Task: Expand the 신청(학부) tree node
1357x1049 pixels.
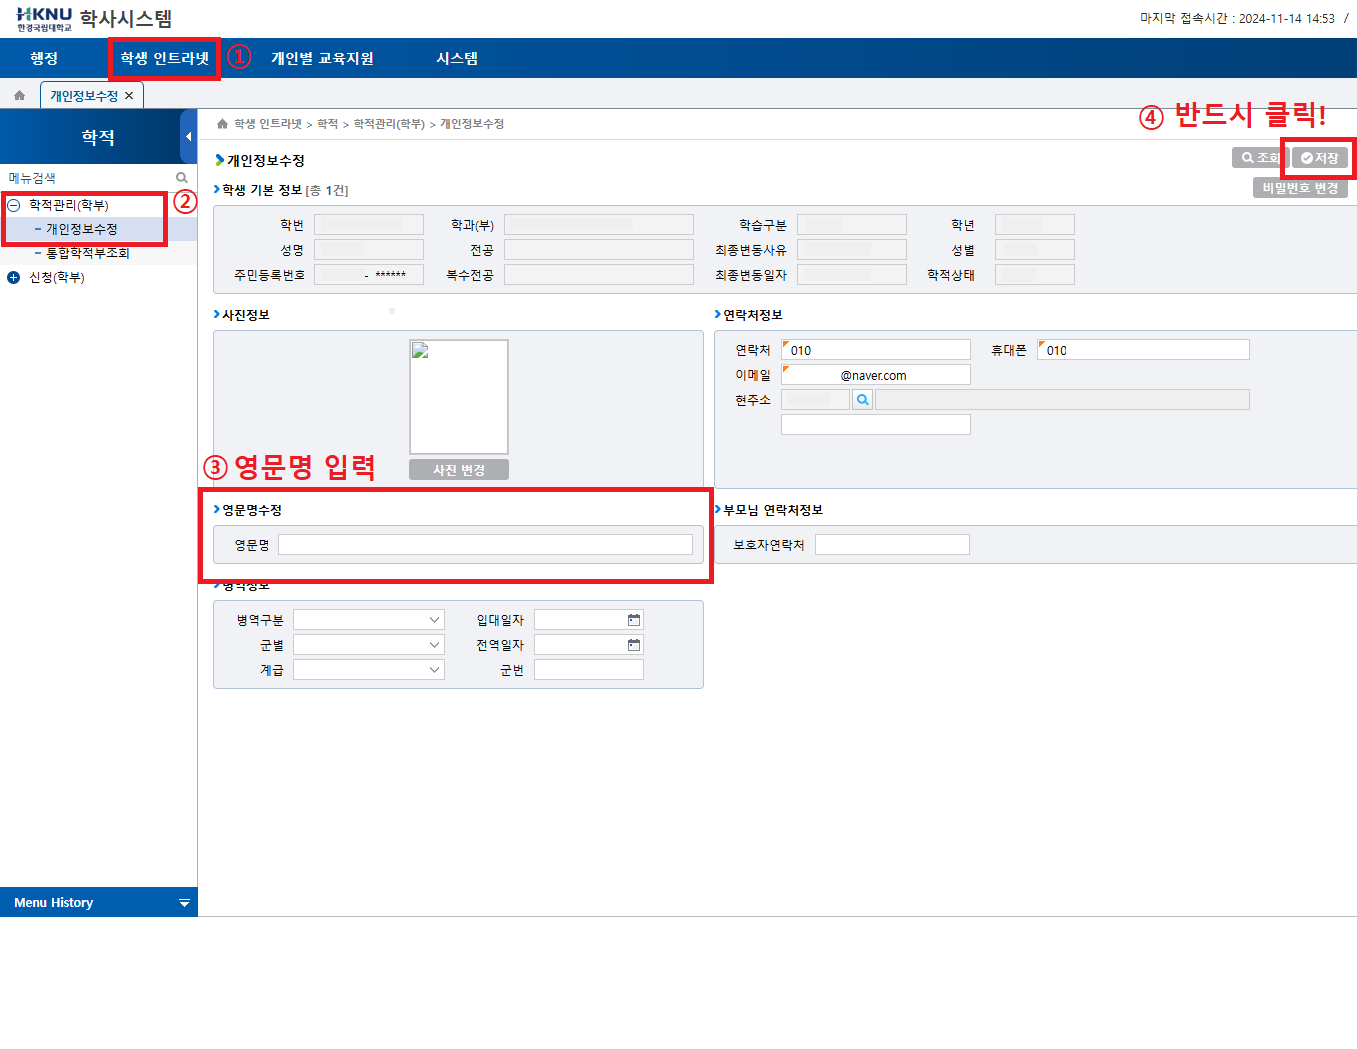Action: coord(14,278)
